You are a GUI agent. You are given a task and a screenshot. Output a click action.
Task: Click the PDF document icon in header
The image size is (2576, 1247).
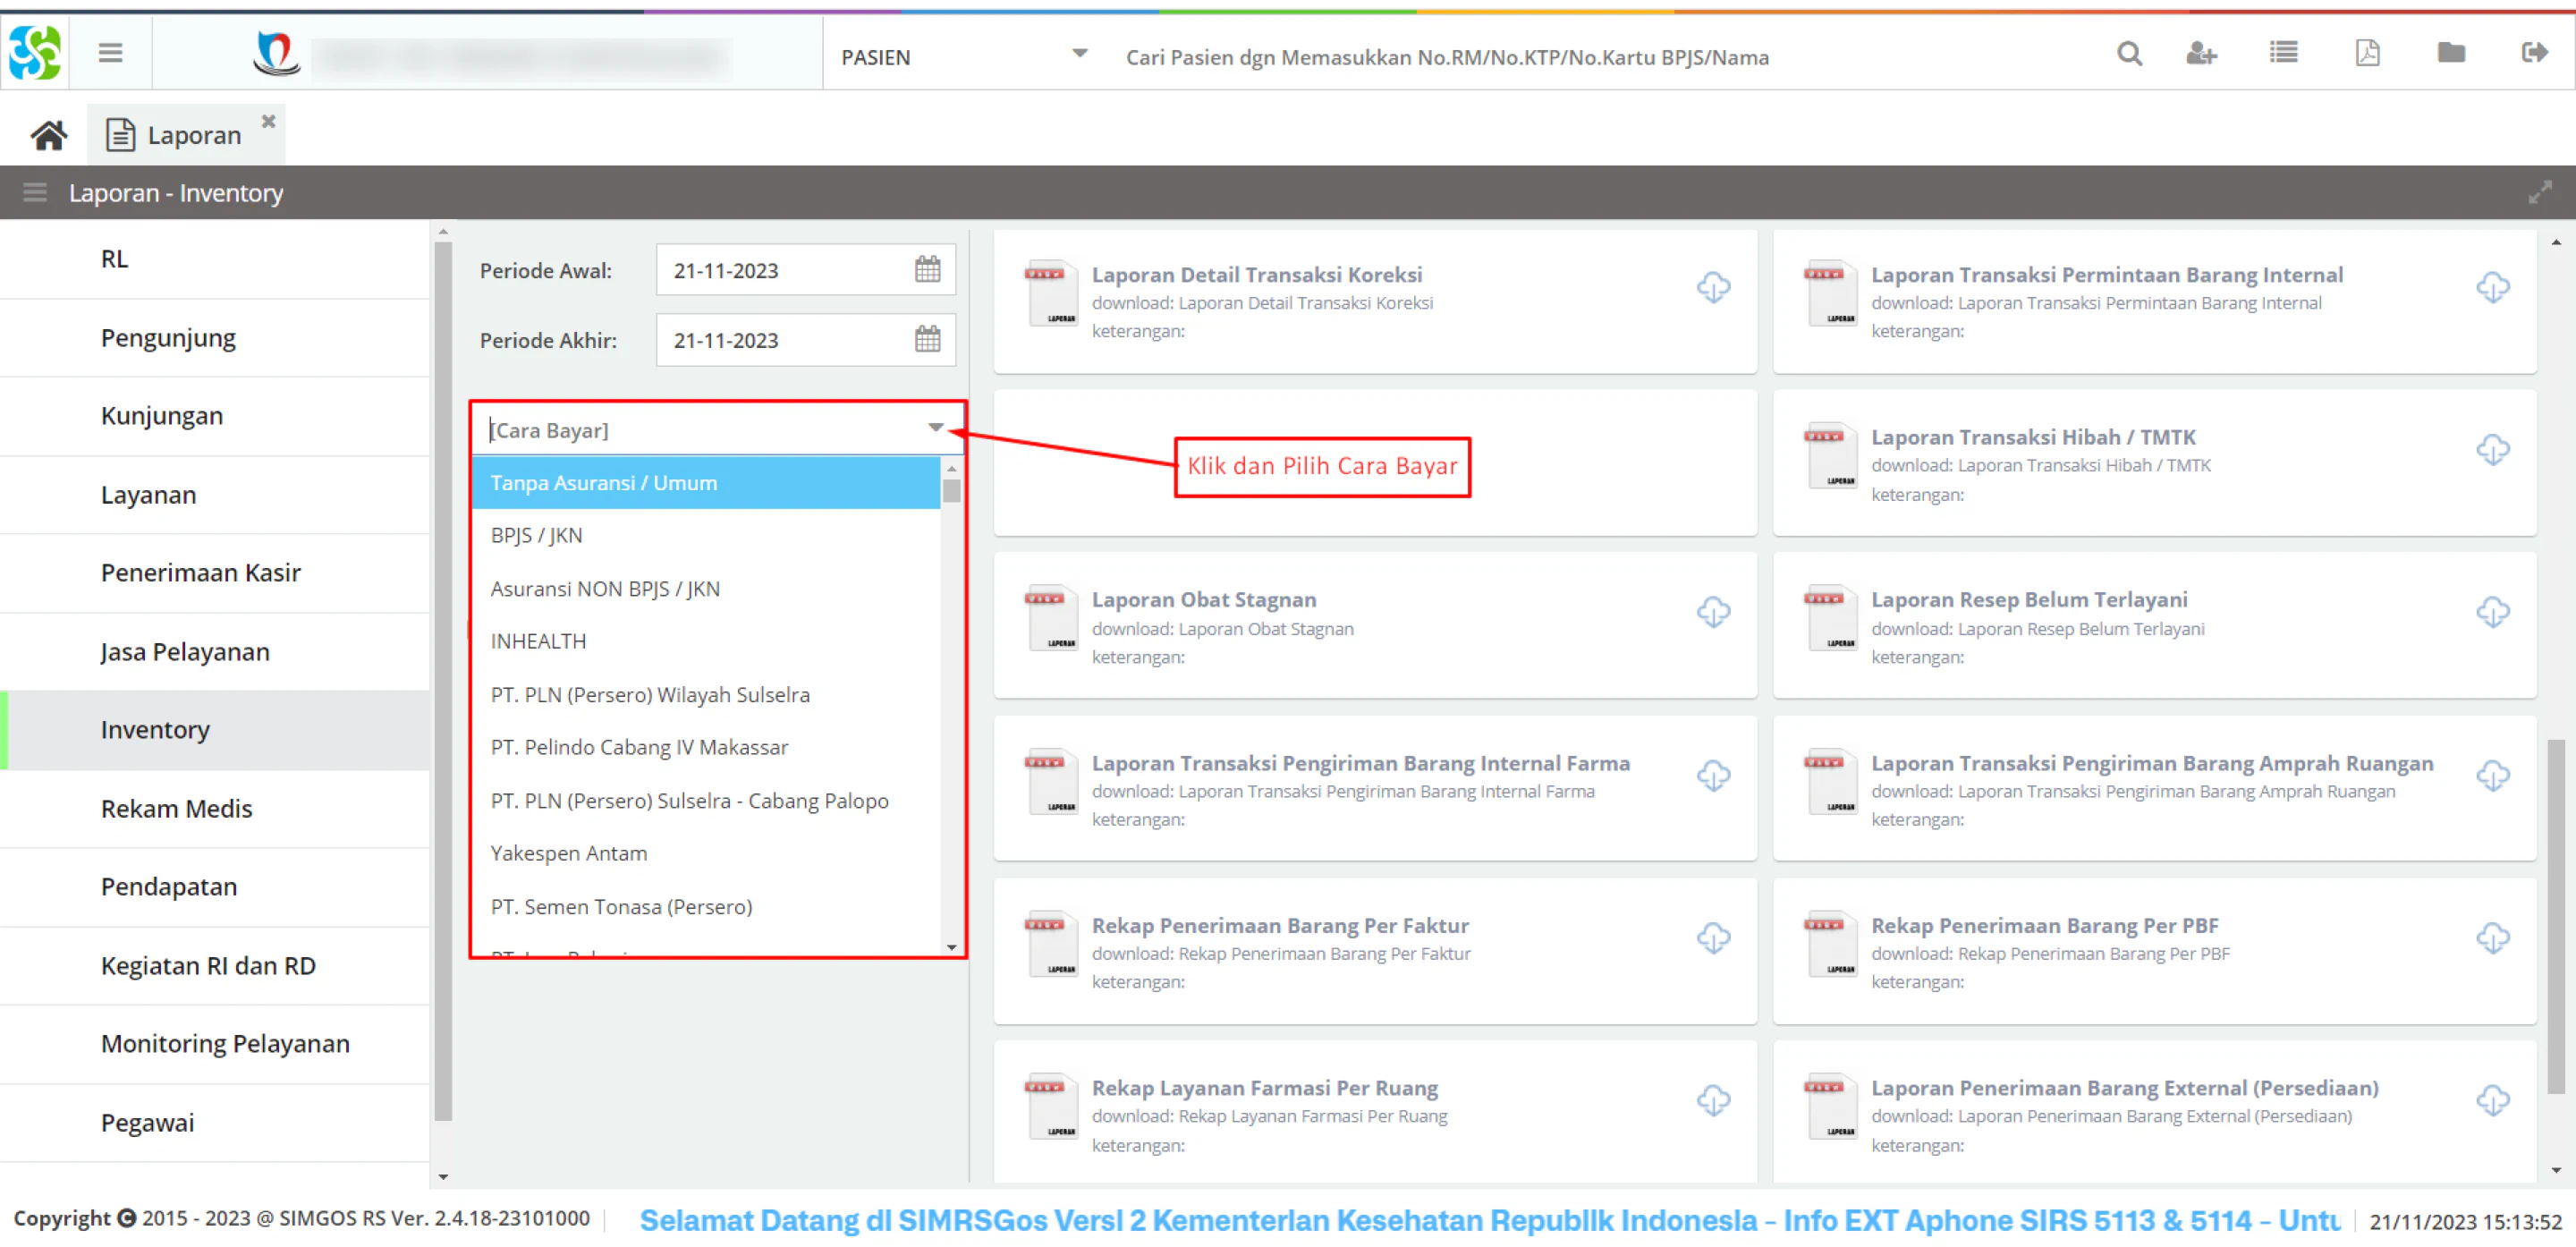coord(2367,53)
